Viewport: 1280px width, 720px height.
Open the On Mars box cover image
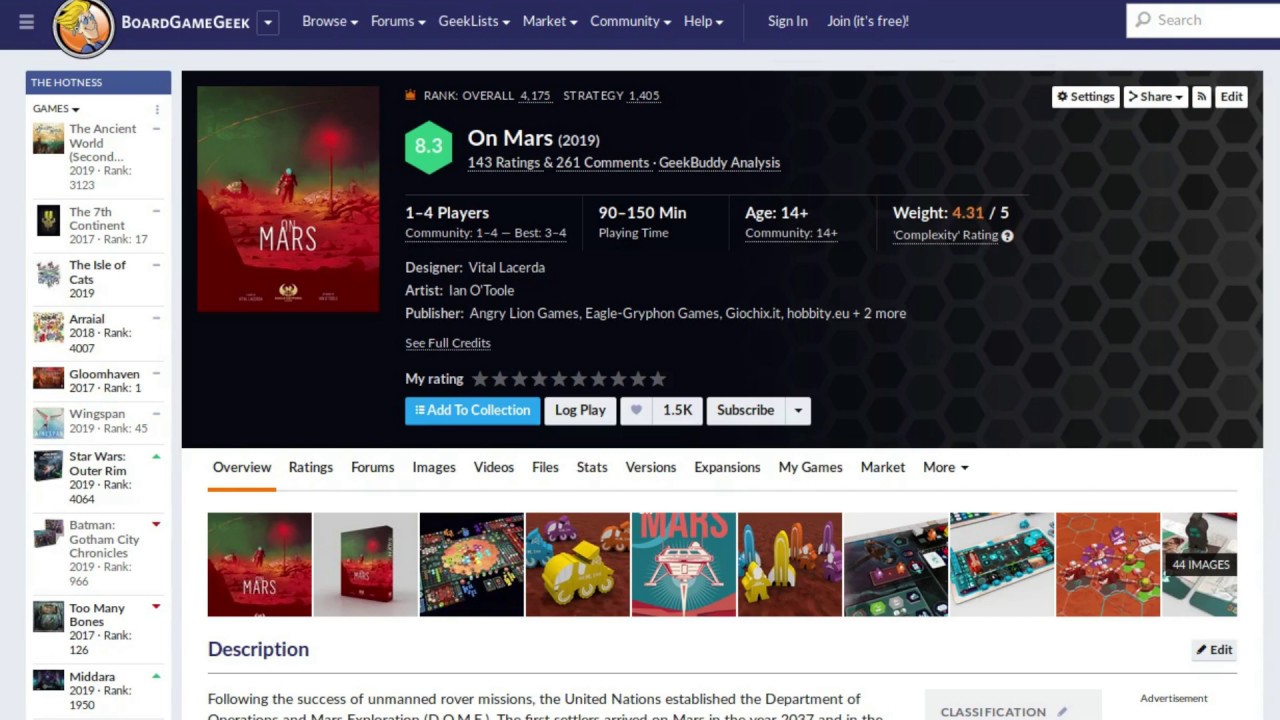pos(288,199)
